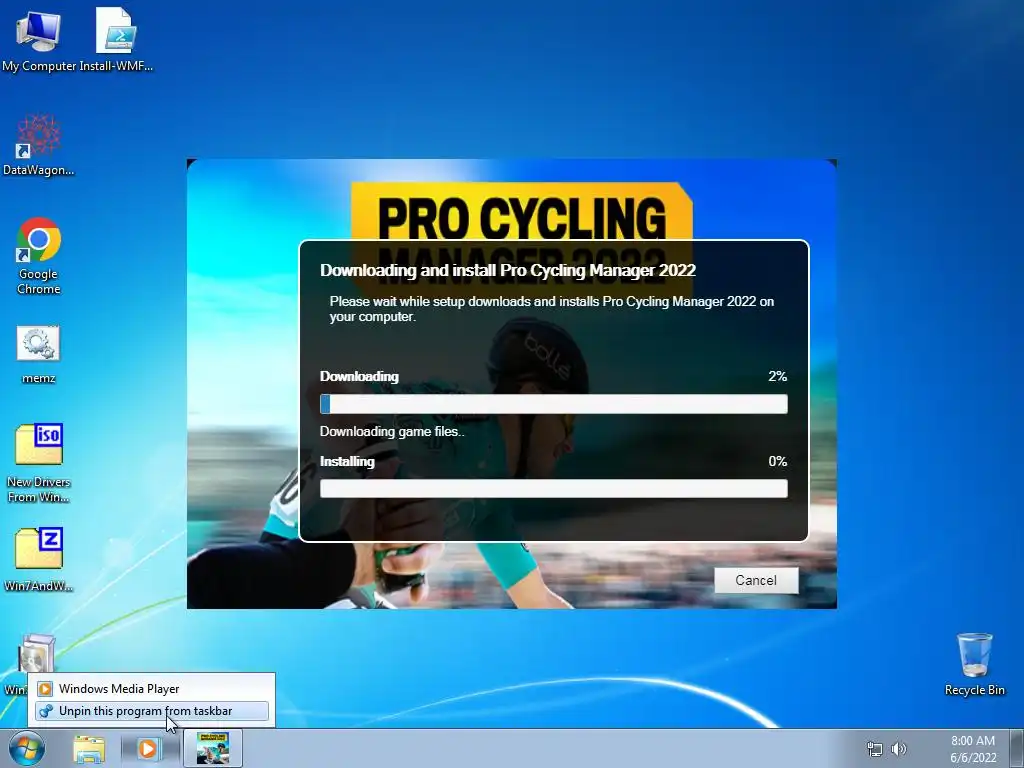Click the Installing progress bar
The height and width of the screenshot is (768, 1024).
point(554,488)
